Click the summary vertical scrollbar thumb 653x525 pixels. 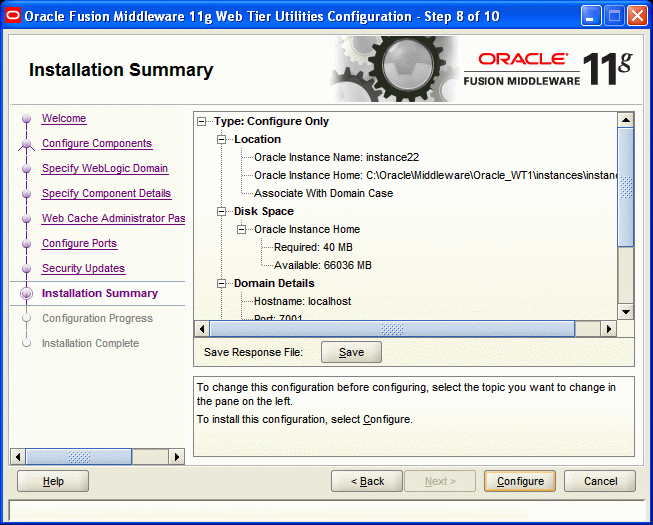pyautogui.click(x=626, y=187)
